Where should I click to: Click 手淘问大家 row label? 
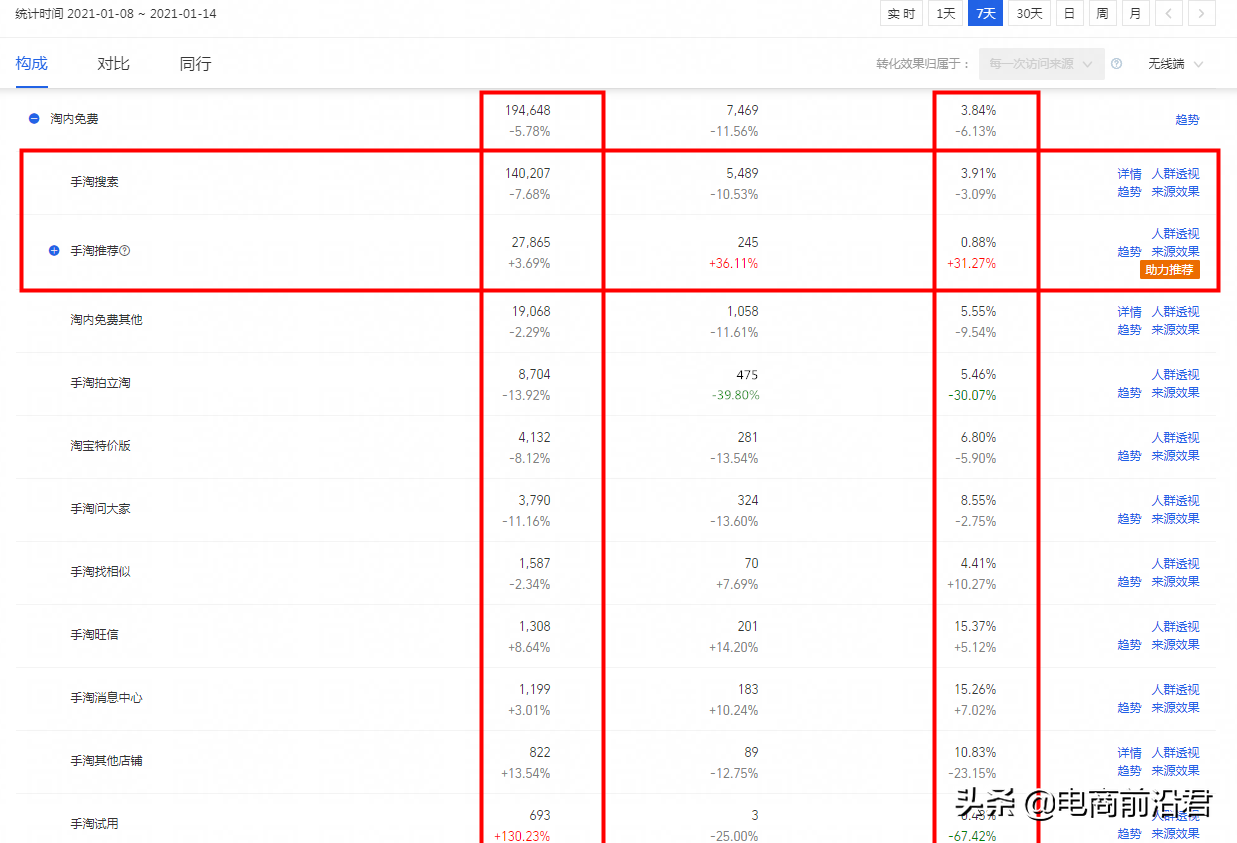pyautogui.click(x=100, y=509)
